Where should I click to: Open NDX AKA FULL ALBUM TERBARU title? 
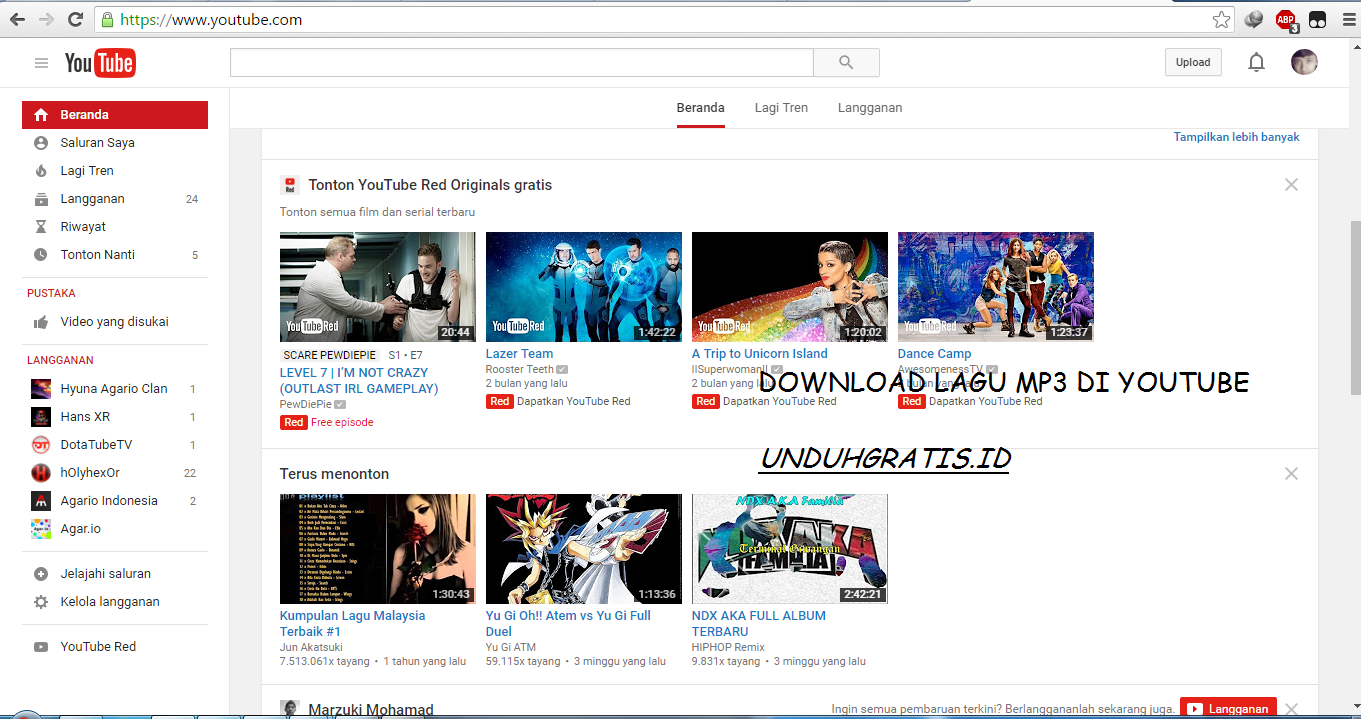click(x=759, y=624)
